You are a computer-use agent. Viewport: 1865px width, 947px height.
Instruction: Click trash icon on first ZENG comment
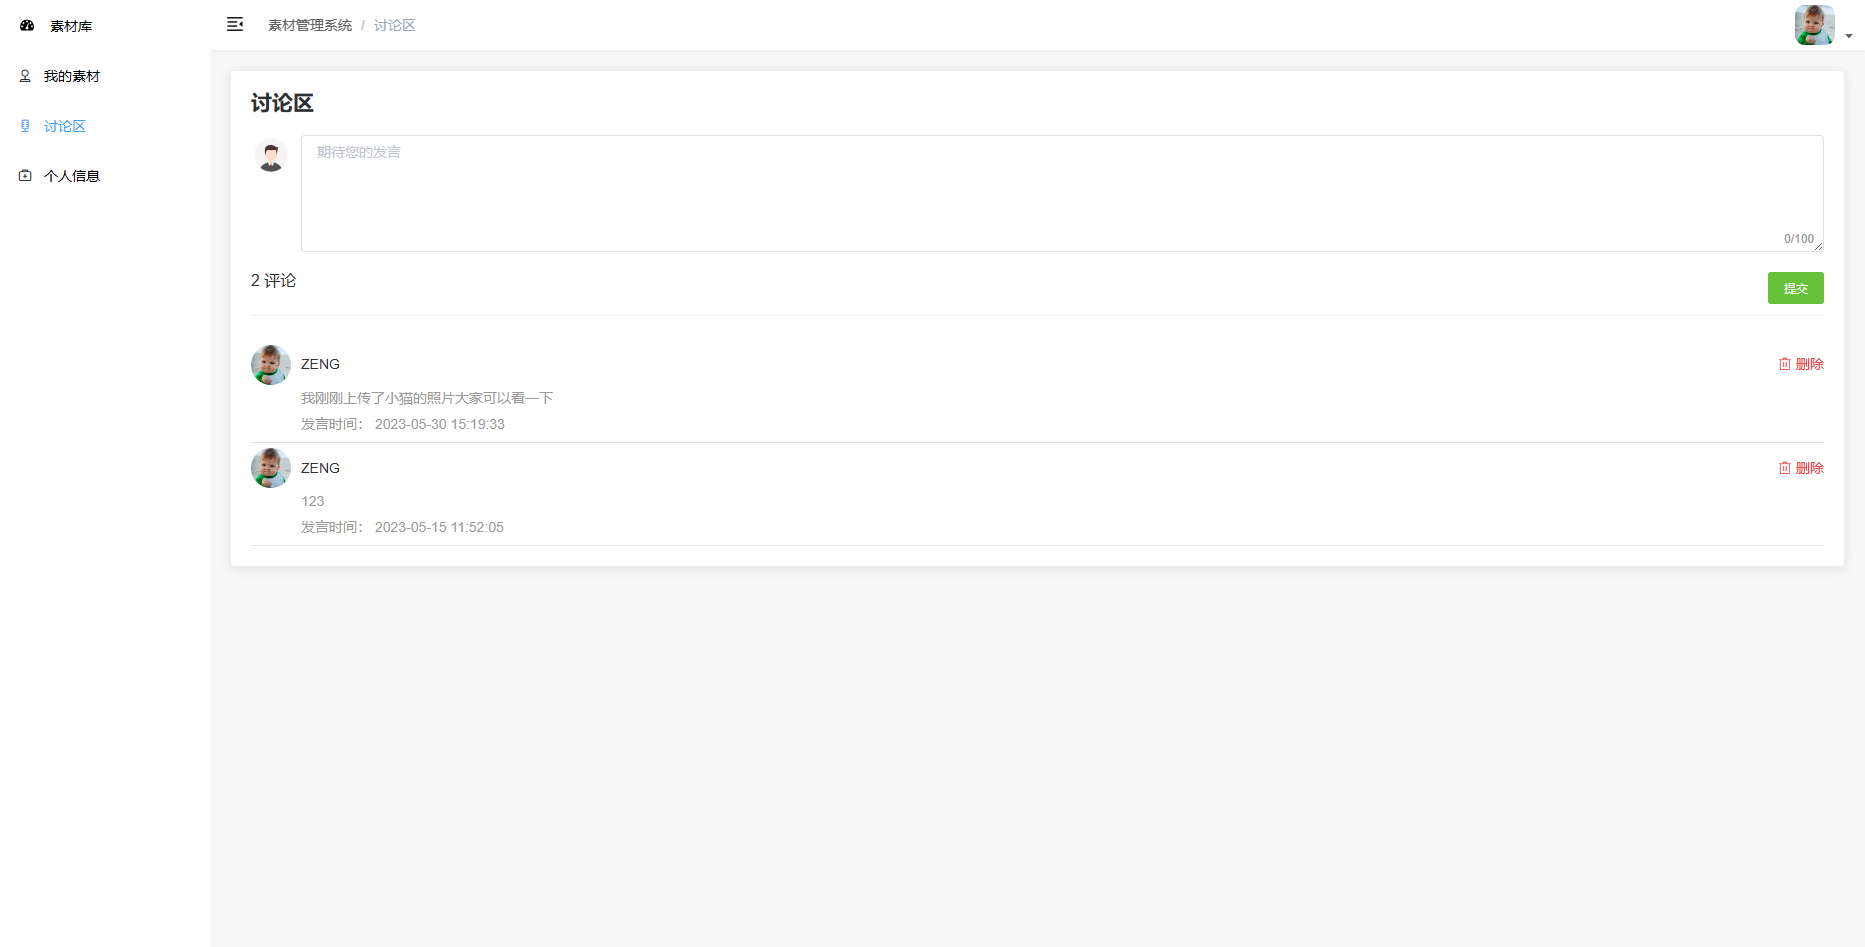tap(1785, 364)
